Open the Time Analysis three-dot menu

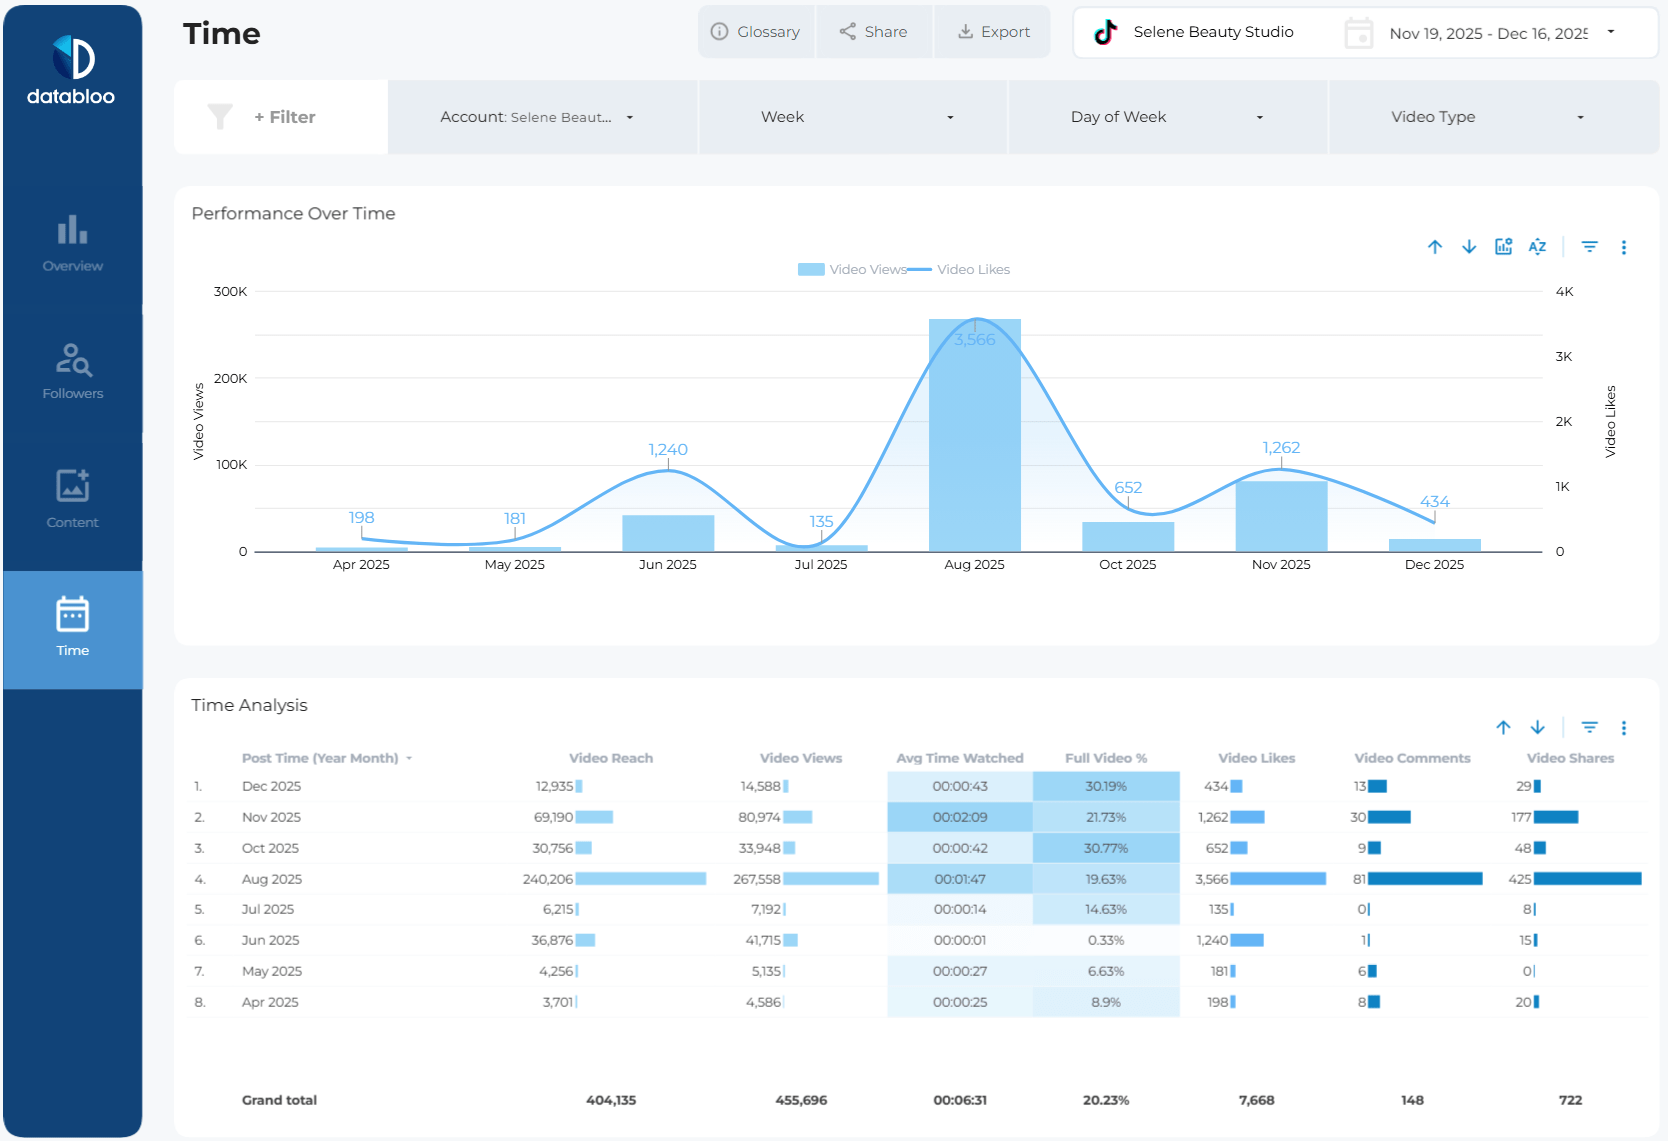pos(1623,728)
